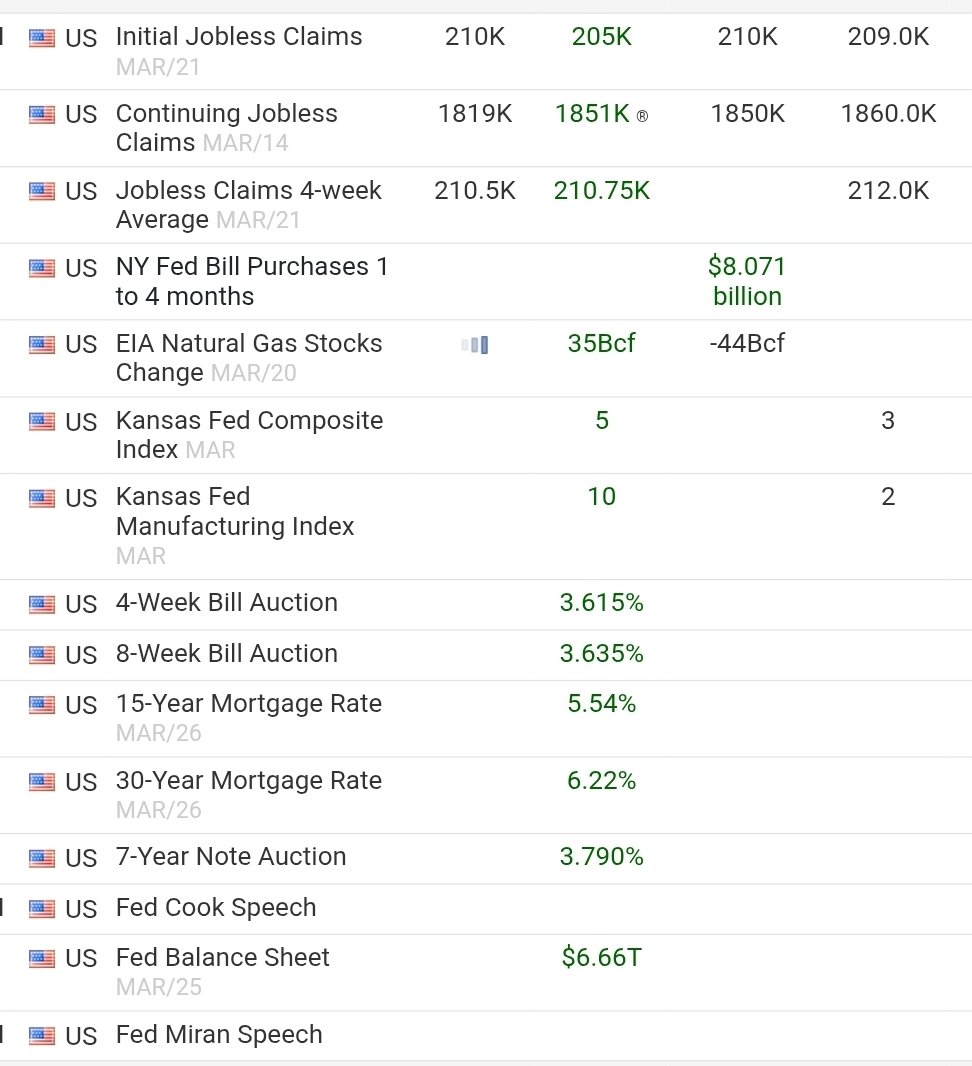Click the MAR/21 date under Initial Jobless Claims

tap(158, 67)
